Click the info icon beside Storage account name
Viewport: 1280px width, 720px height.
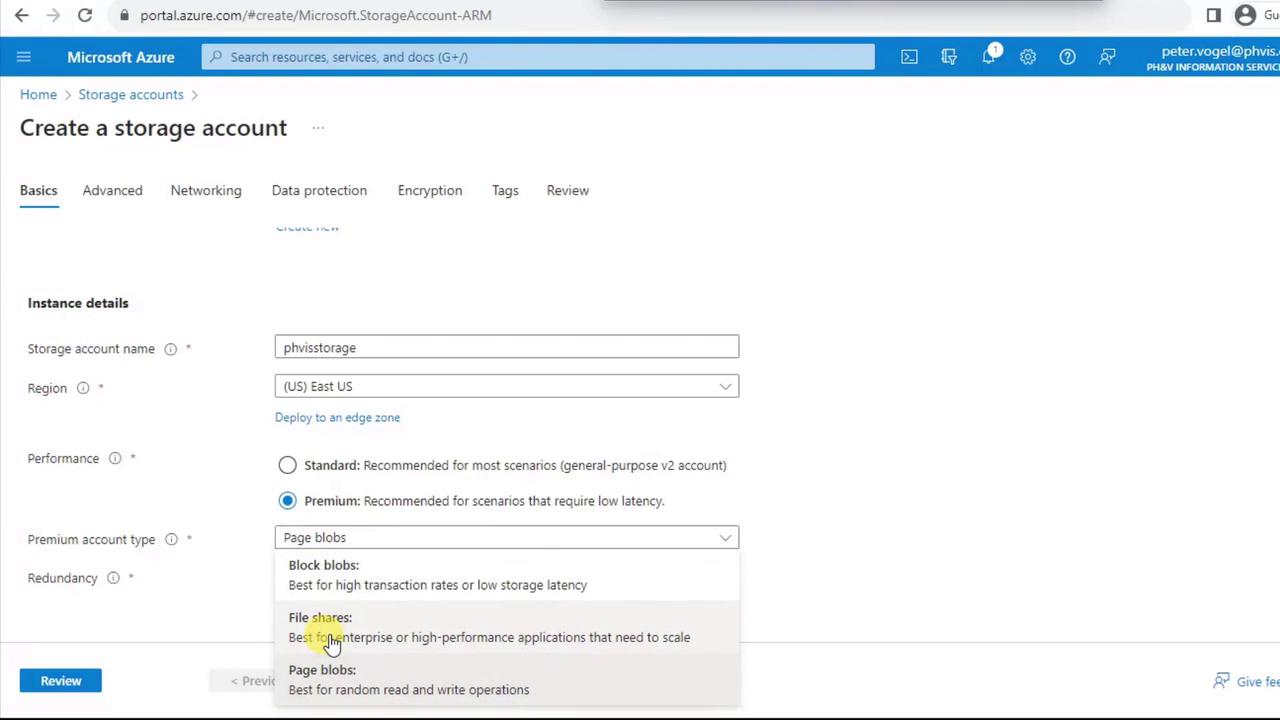[170, 349]
